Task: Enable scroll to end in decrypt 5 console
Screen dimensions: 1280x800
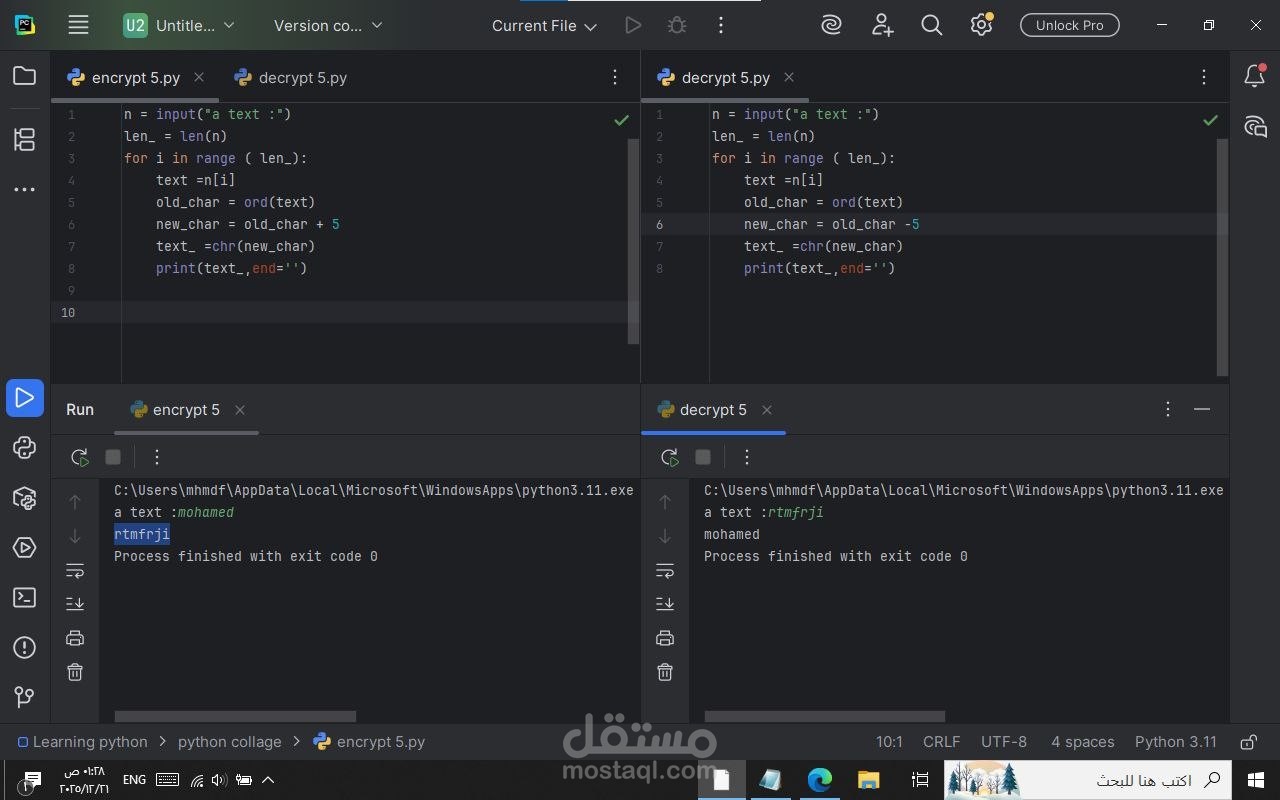Action: [665, 603]
